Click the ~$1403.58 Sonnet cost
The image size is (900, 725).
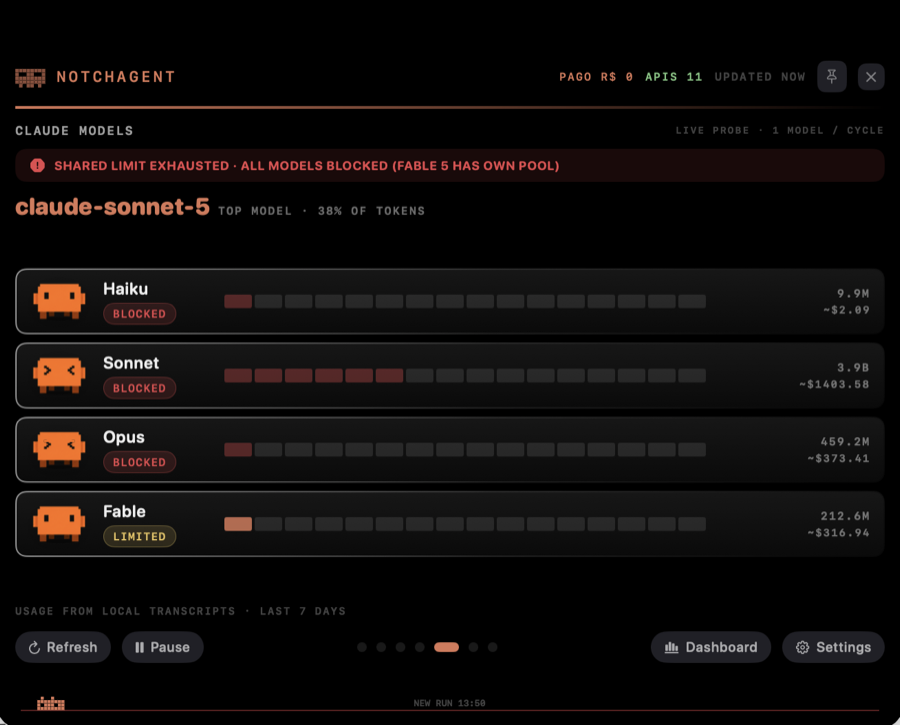(x=834, y=384)
